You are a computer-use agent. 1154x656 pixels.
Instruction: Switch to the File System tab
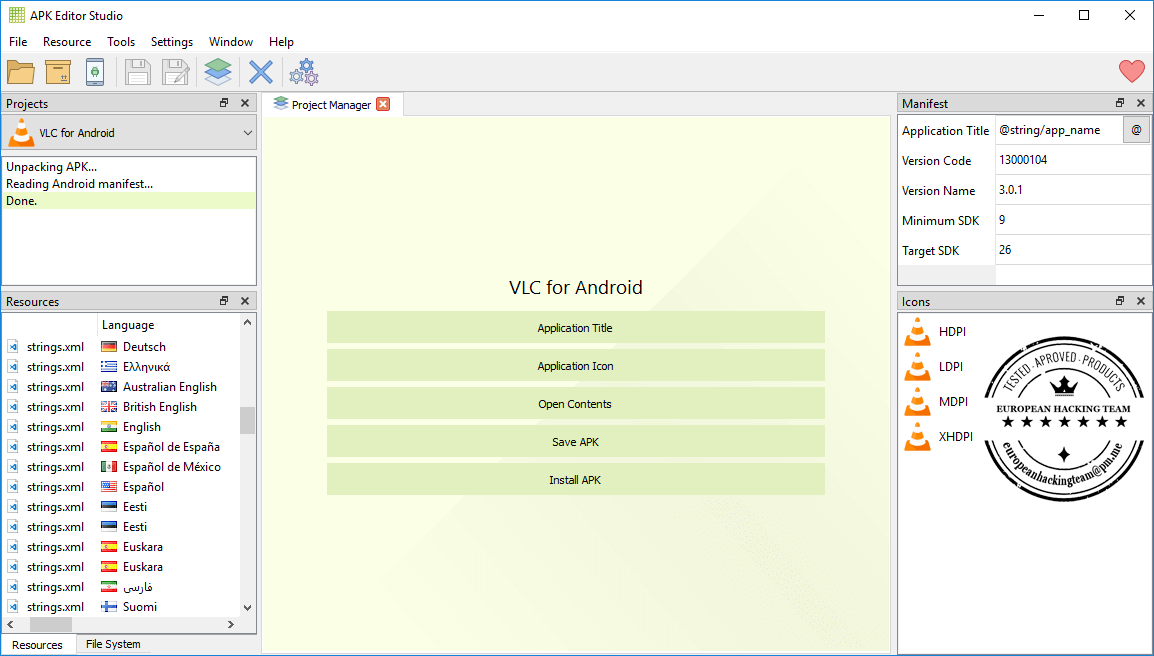(x=112, y=644)
